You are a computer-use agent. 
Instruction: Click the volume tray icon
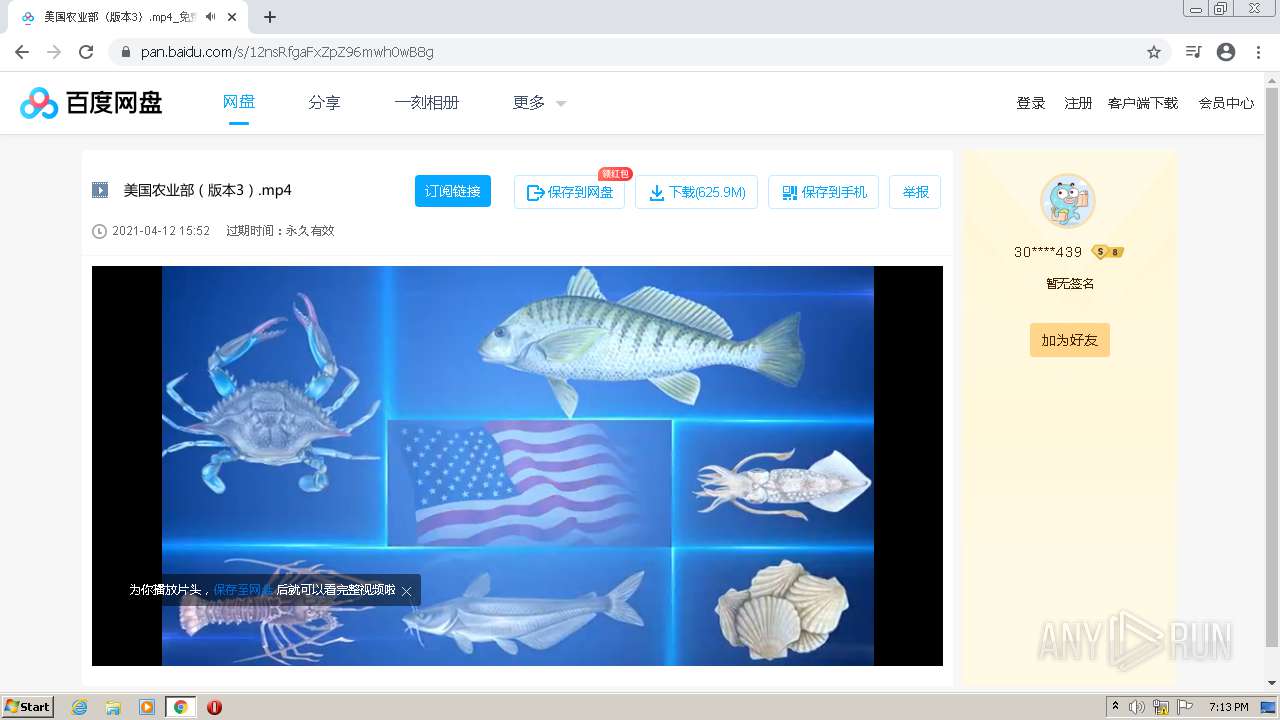(x=1137, y=707)
